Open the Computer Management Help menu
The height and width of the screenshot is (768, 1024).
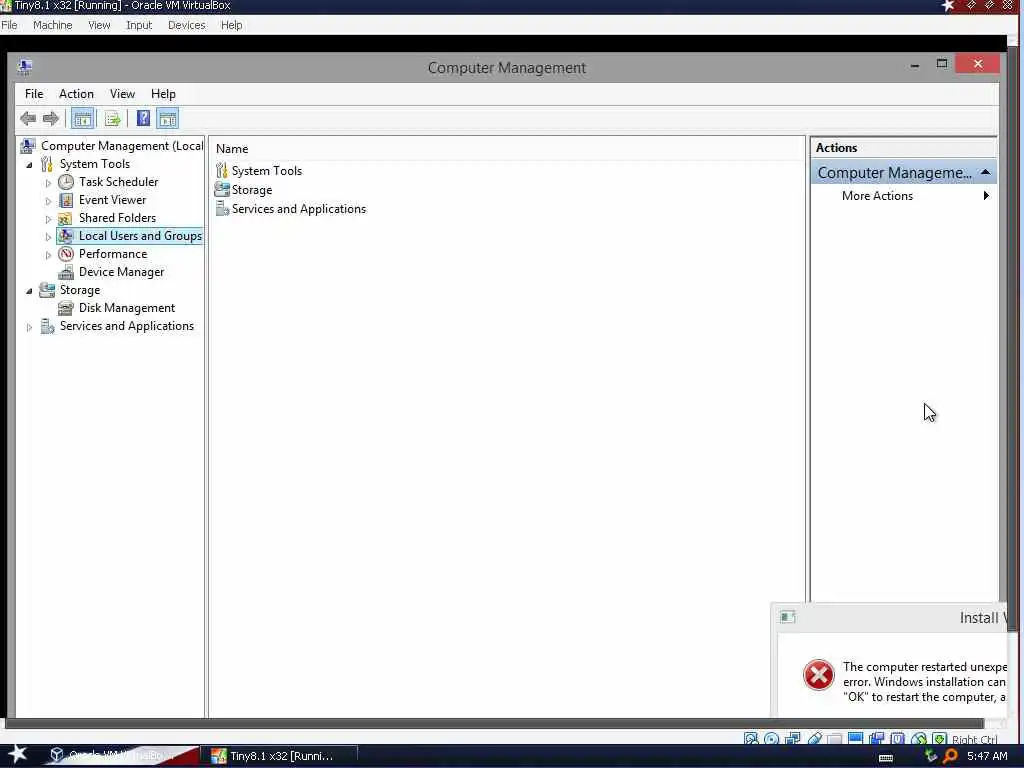point(163,94)
